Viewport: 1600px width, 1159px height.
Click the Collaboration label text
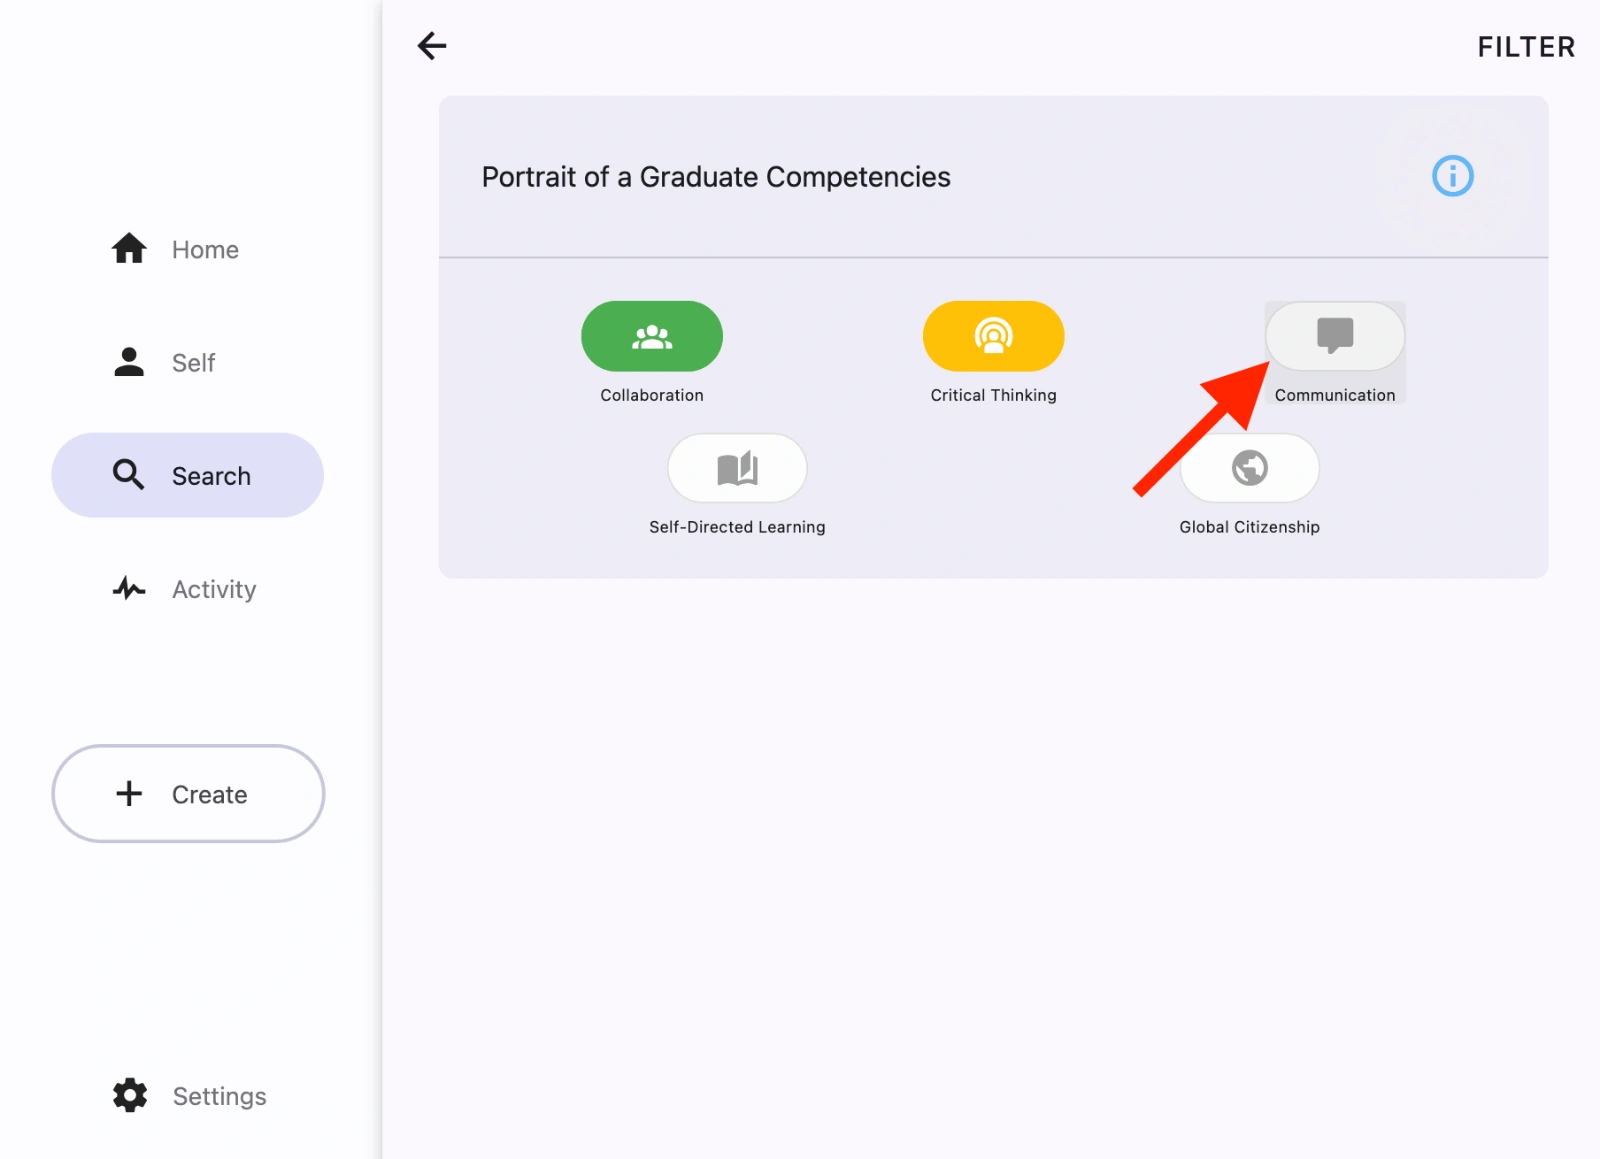[x=651, y=394]
